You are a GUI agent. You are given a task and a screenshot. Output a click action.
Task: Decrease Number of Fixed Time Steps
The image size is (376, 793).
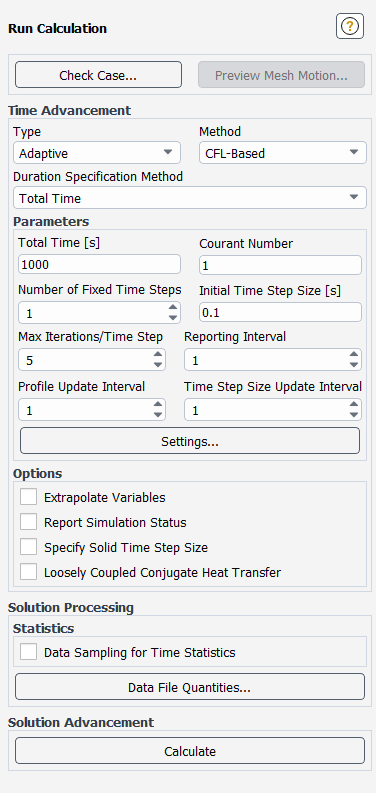pos(173,318)
